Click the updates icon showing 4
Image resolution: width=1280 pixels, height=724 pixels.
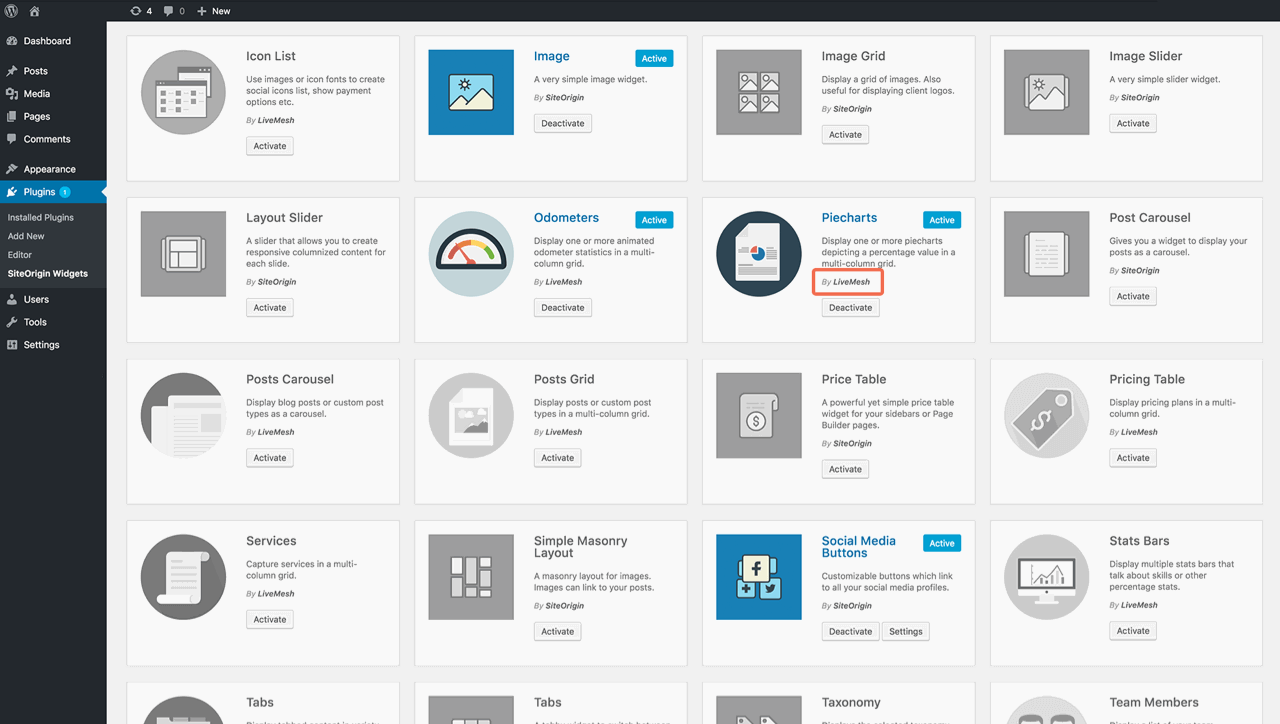(x=137, y=11)
